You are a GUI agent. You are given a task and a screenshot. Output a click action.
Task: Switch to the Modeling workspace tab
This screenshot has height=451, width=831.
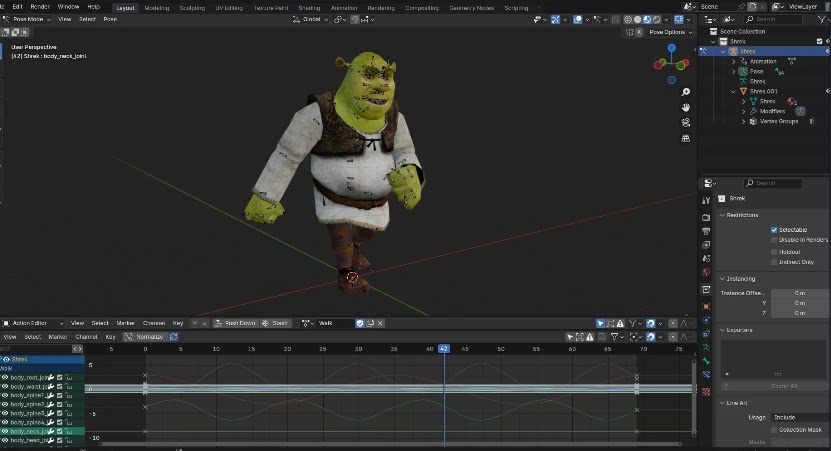tap(157, 8)
